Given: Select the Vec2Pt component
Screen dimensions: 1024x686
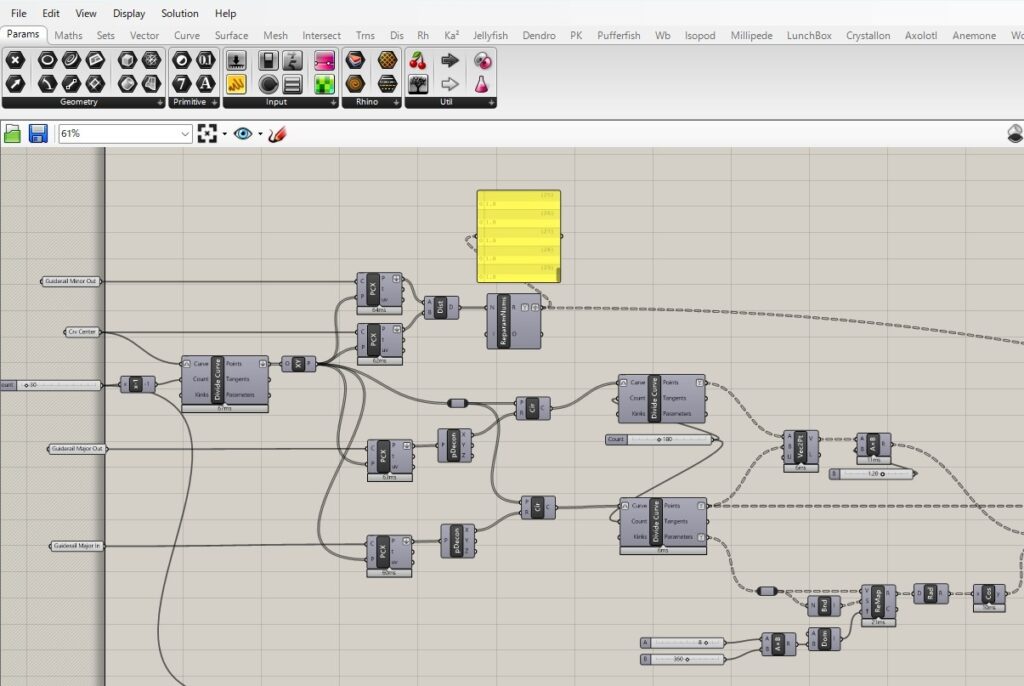Looking at the screenshot, I should pyautogui.click(x=801, y=451).
